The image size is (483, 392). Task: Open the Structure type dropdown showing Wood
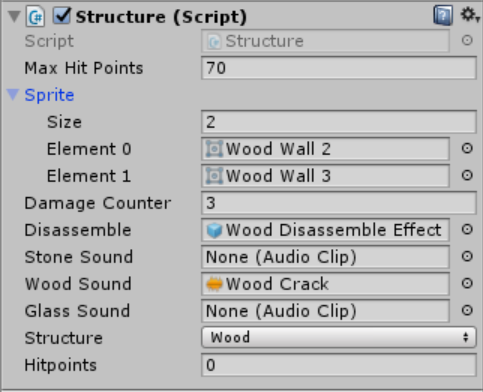coord(339,337)
